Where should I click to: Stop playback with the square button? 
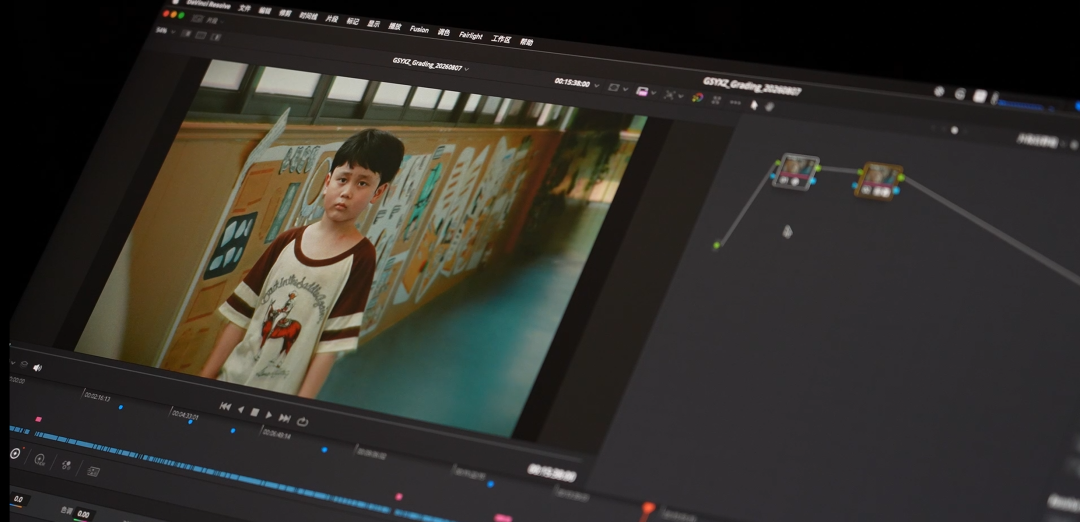tap(254, 413)
